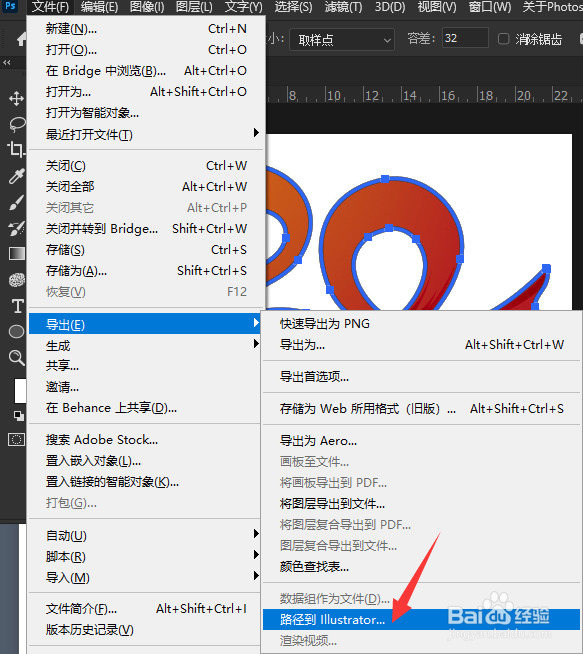This screenshot has width=583, height=654.
Task: Choose 文件简介 File Info item
Action: click(146, 609)
